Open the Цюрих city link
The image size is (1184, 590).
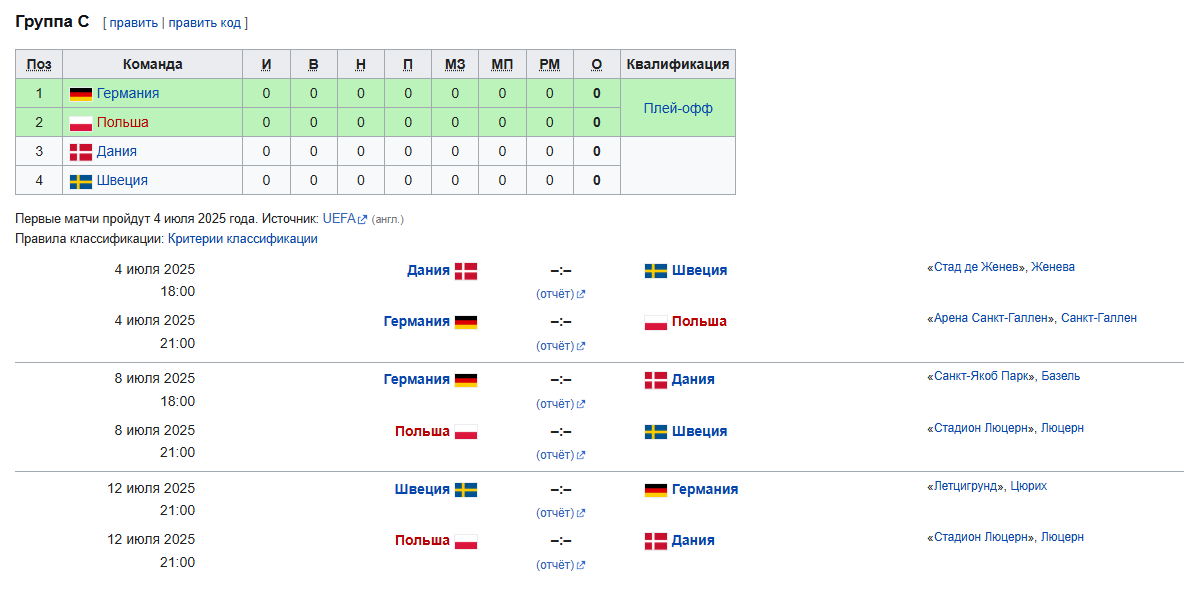[1028, 486]
